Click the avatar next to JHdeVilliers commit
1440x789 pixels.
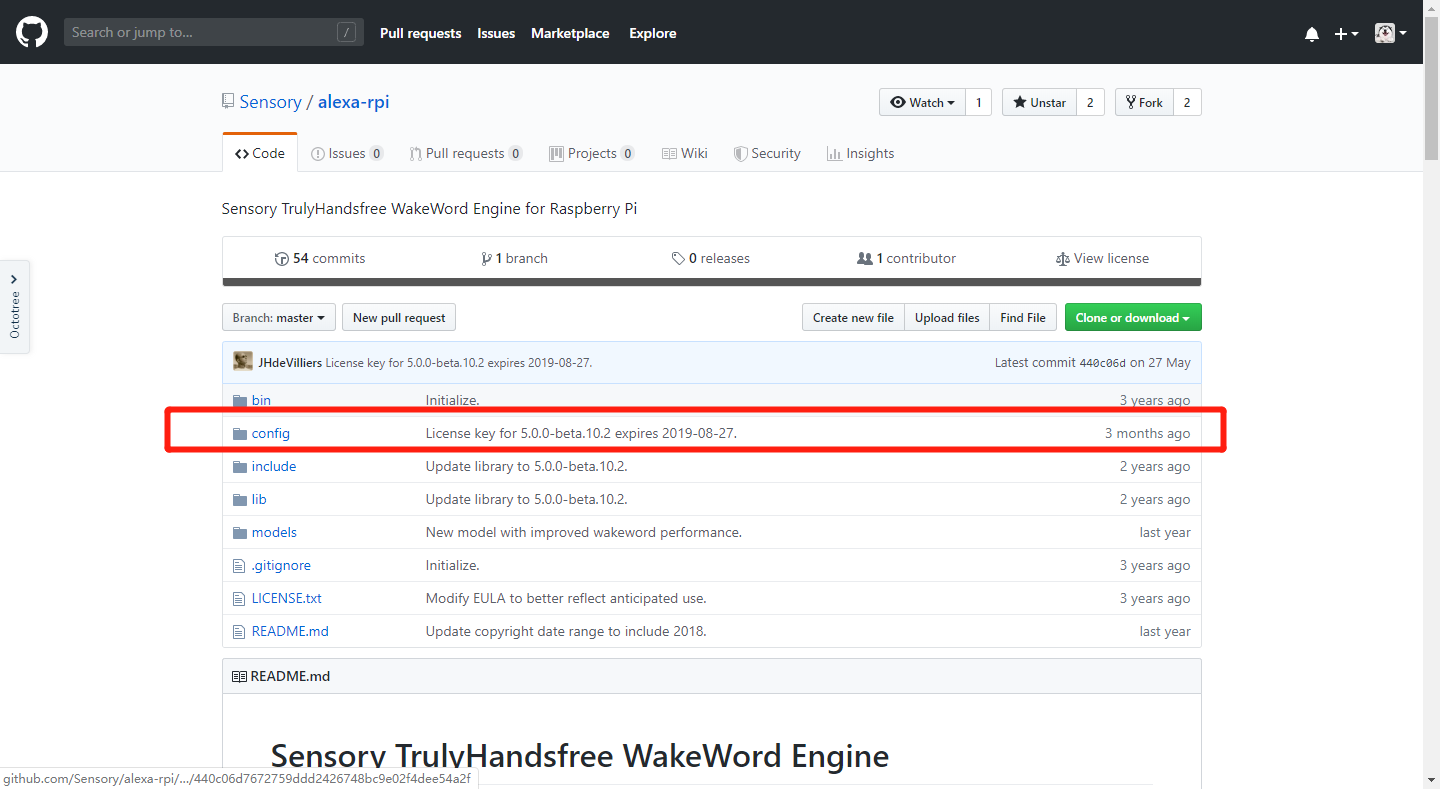[x=242, y=361]
